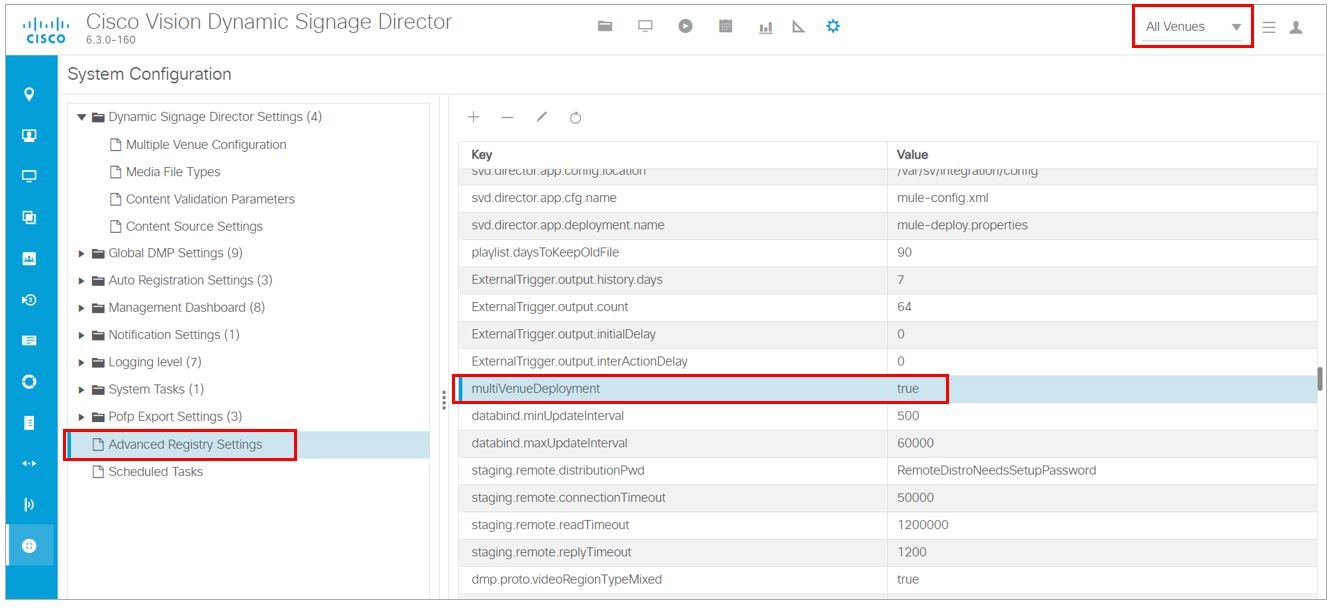Expand the Global DMP Settings folder

coord(82,253)
